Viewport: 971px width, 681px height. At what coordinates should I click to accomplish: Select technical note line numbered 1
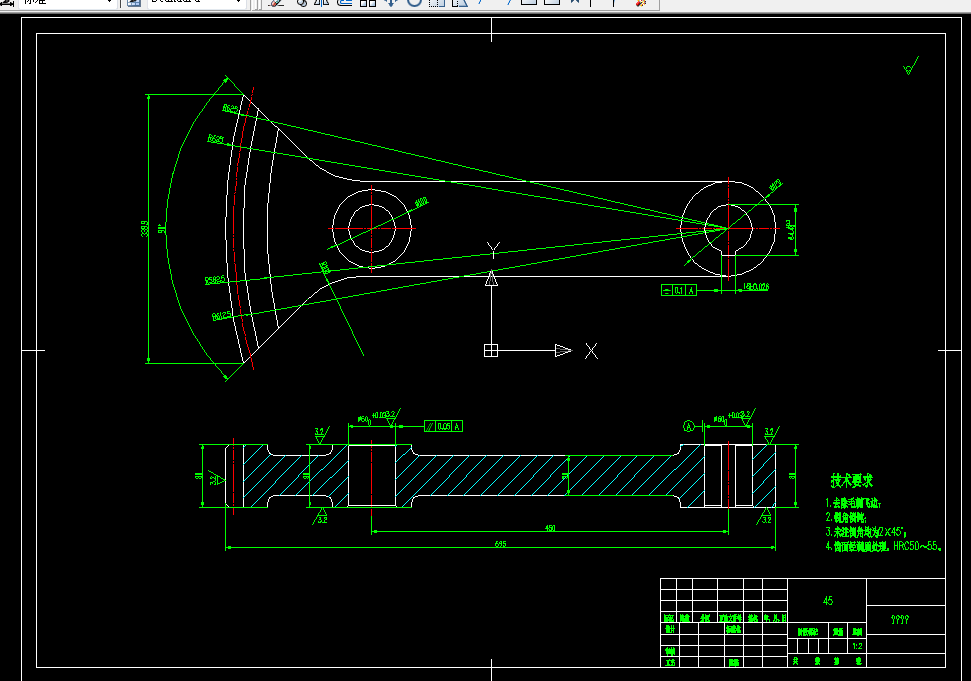853,503
